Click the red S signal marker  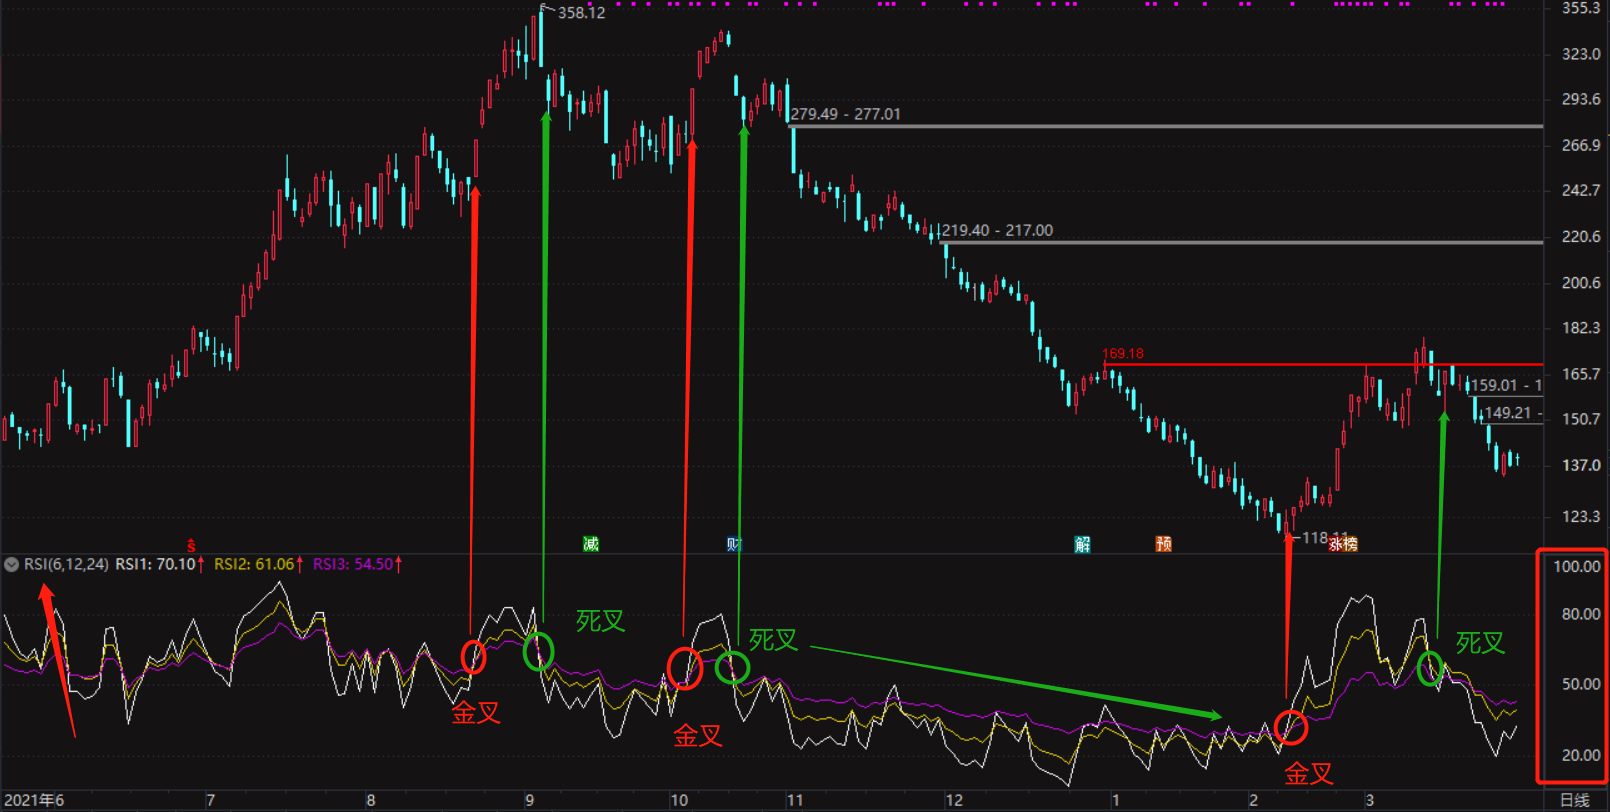click(x=191, y=545)
